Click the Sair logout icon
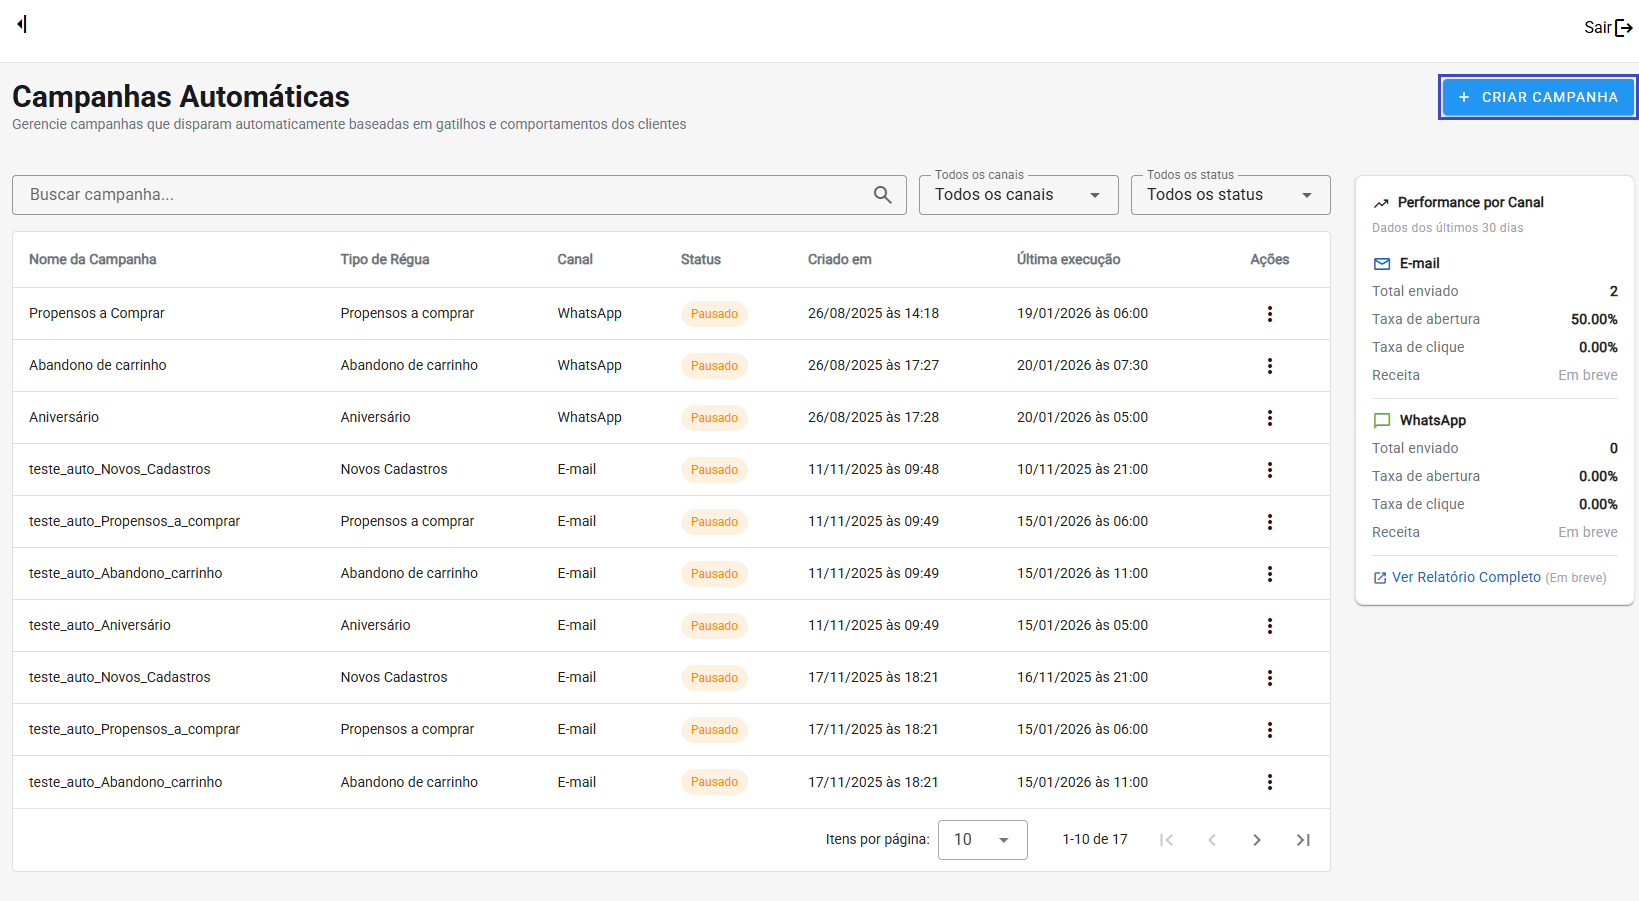 [x=1623, y=28]
